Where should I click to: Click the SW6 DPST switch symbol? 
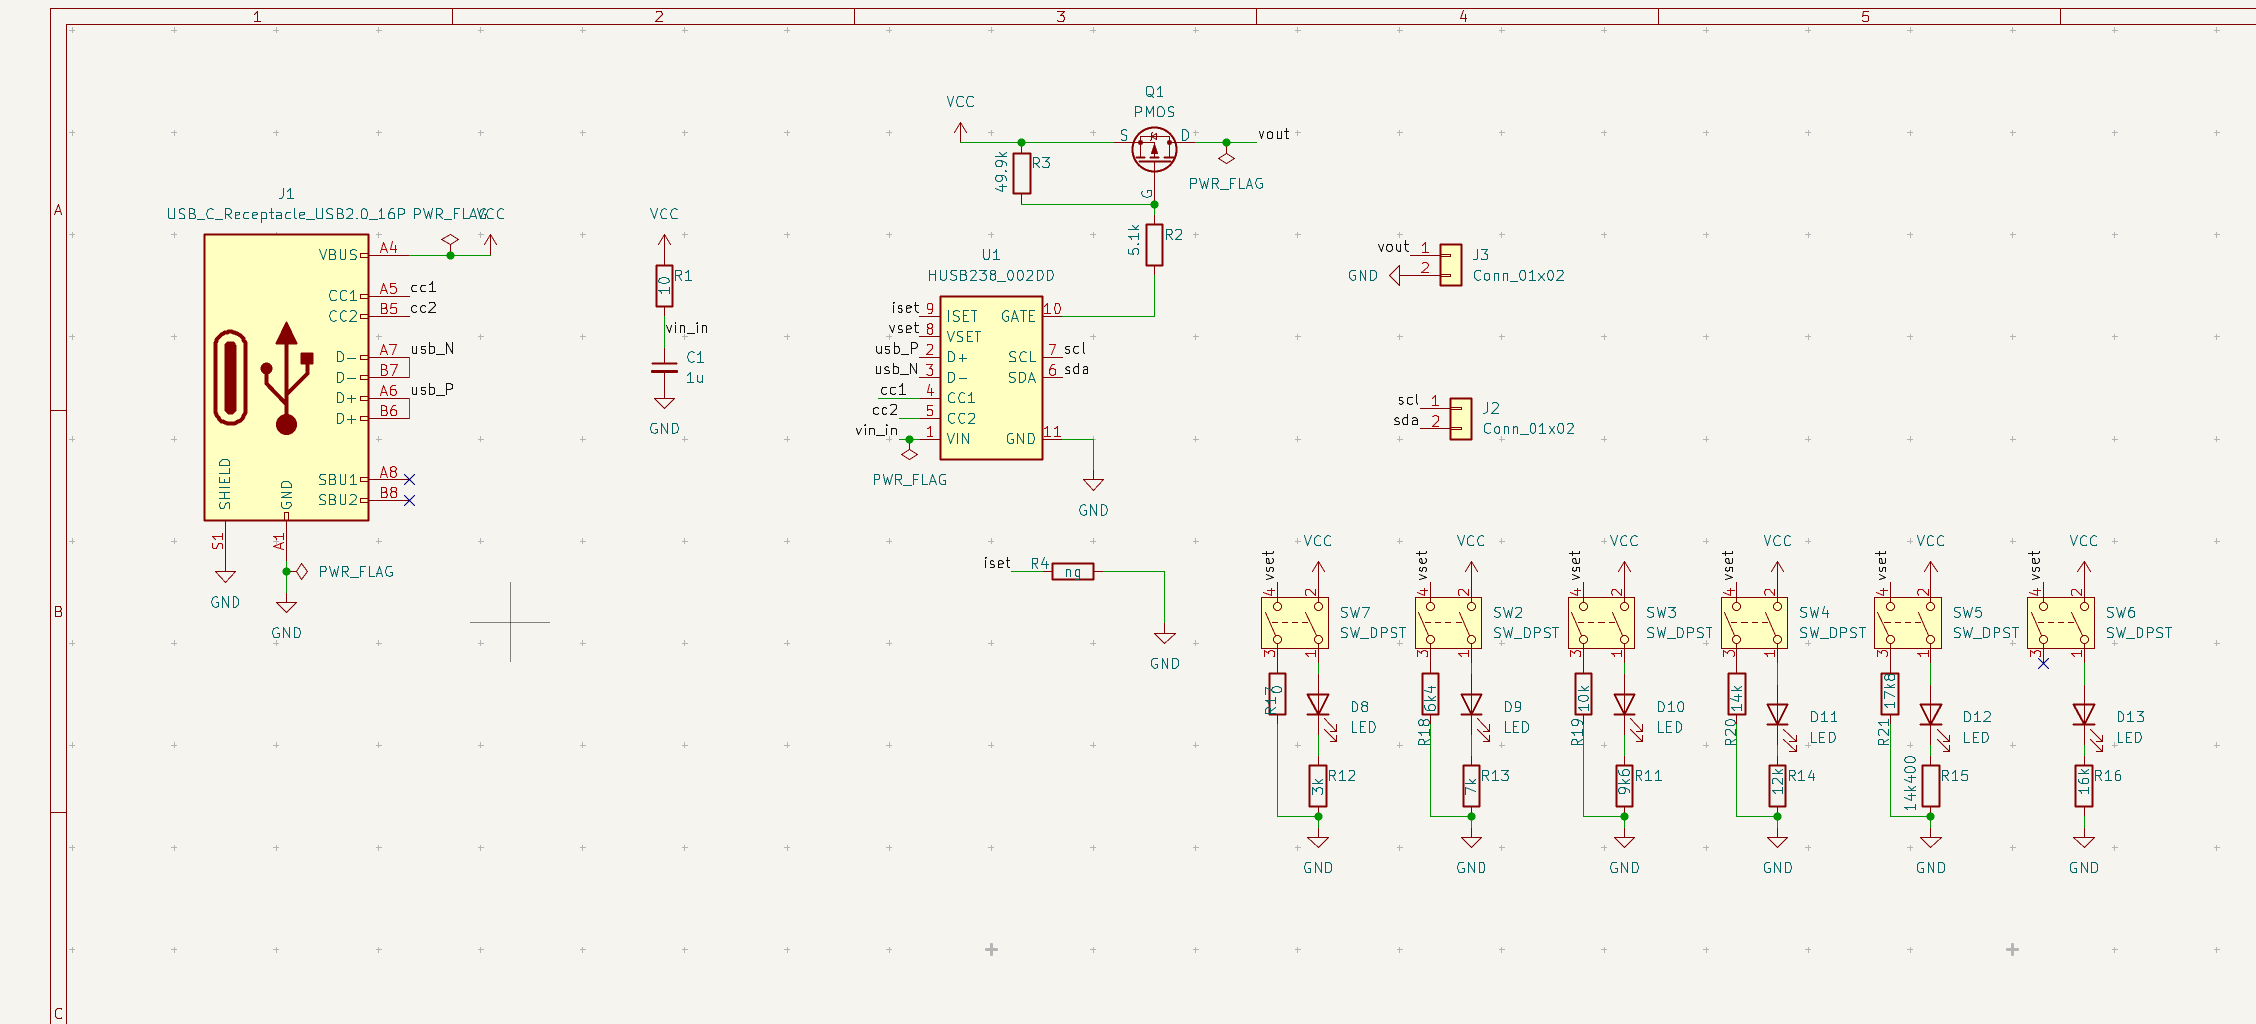tap(2061, 623)
